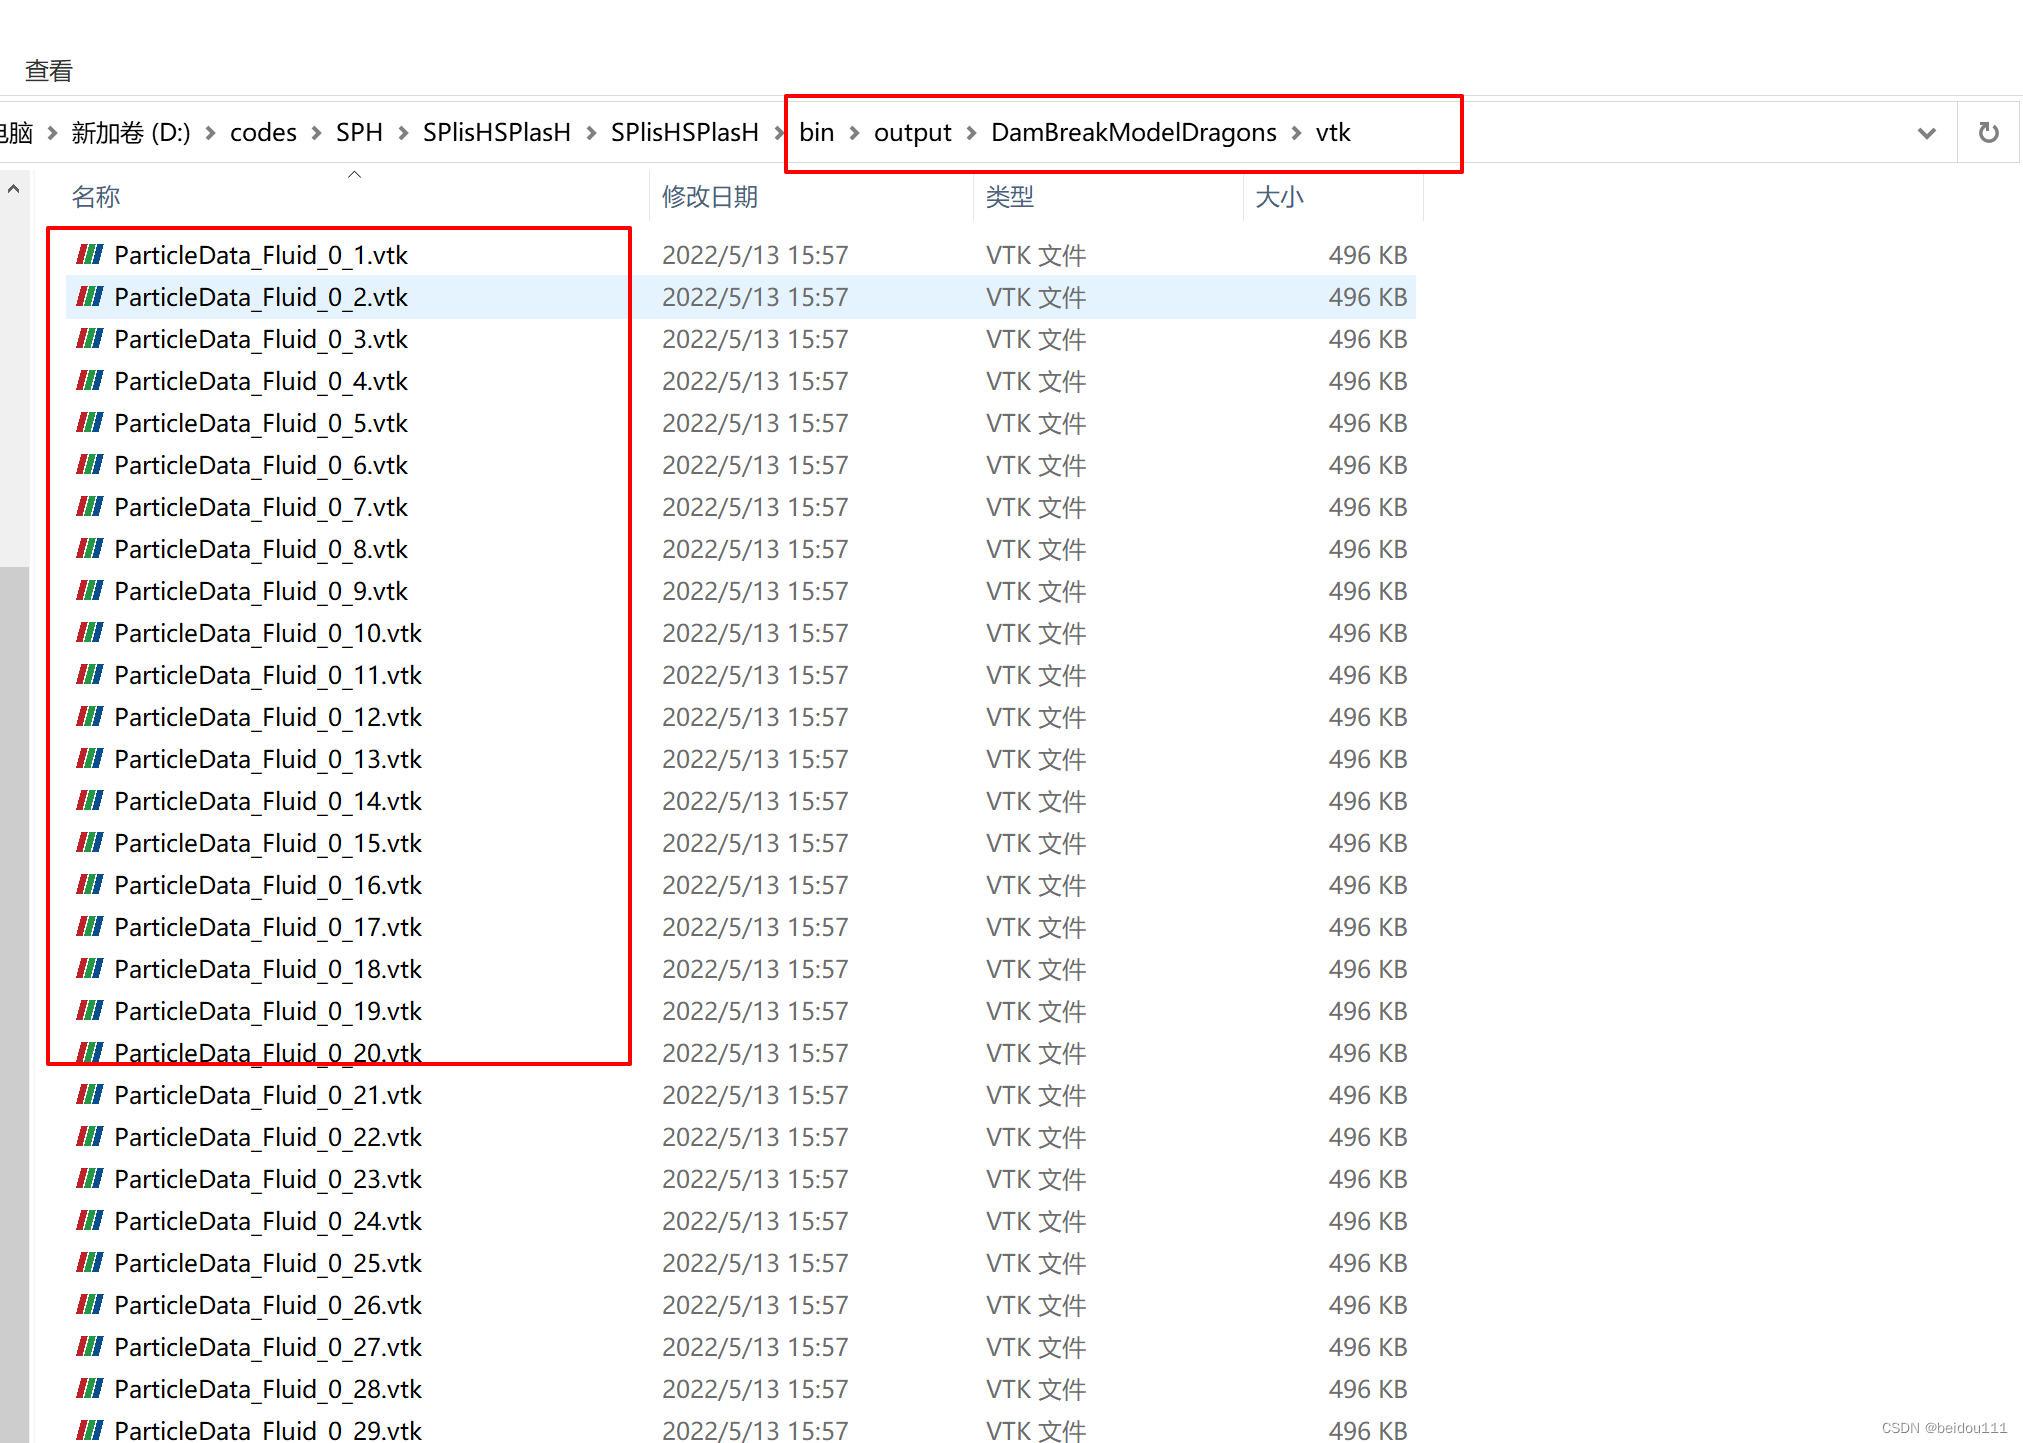Click the file icon beside ParticleData_Fluid_0_9.vtk

pyautogui.click(x=90, y=591)
